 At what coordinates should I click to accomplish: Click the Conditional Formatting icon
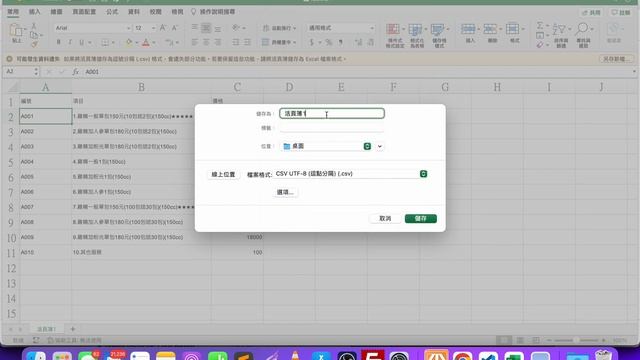coord(393,29)
